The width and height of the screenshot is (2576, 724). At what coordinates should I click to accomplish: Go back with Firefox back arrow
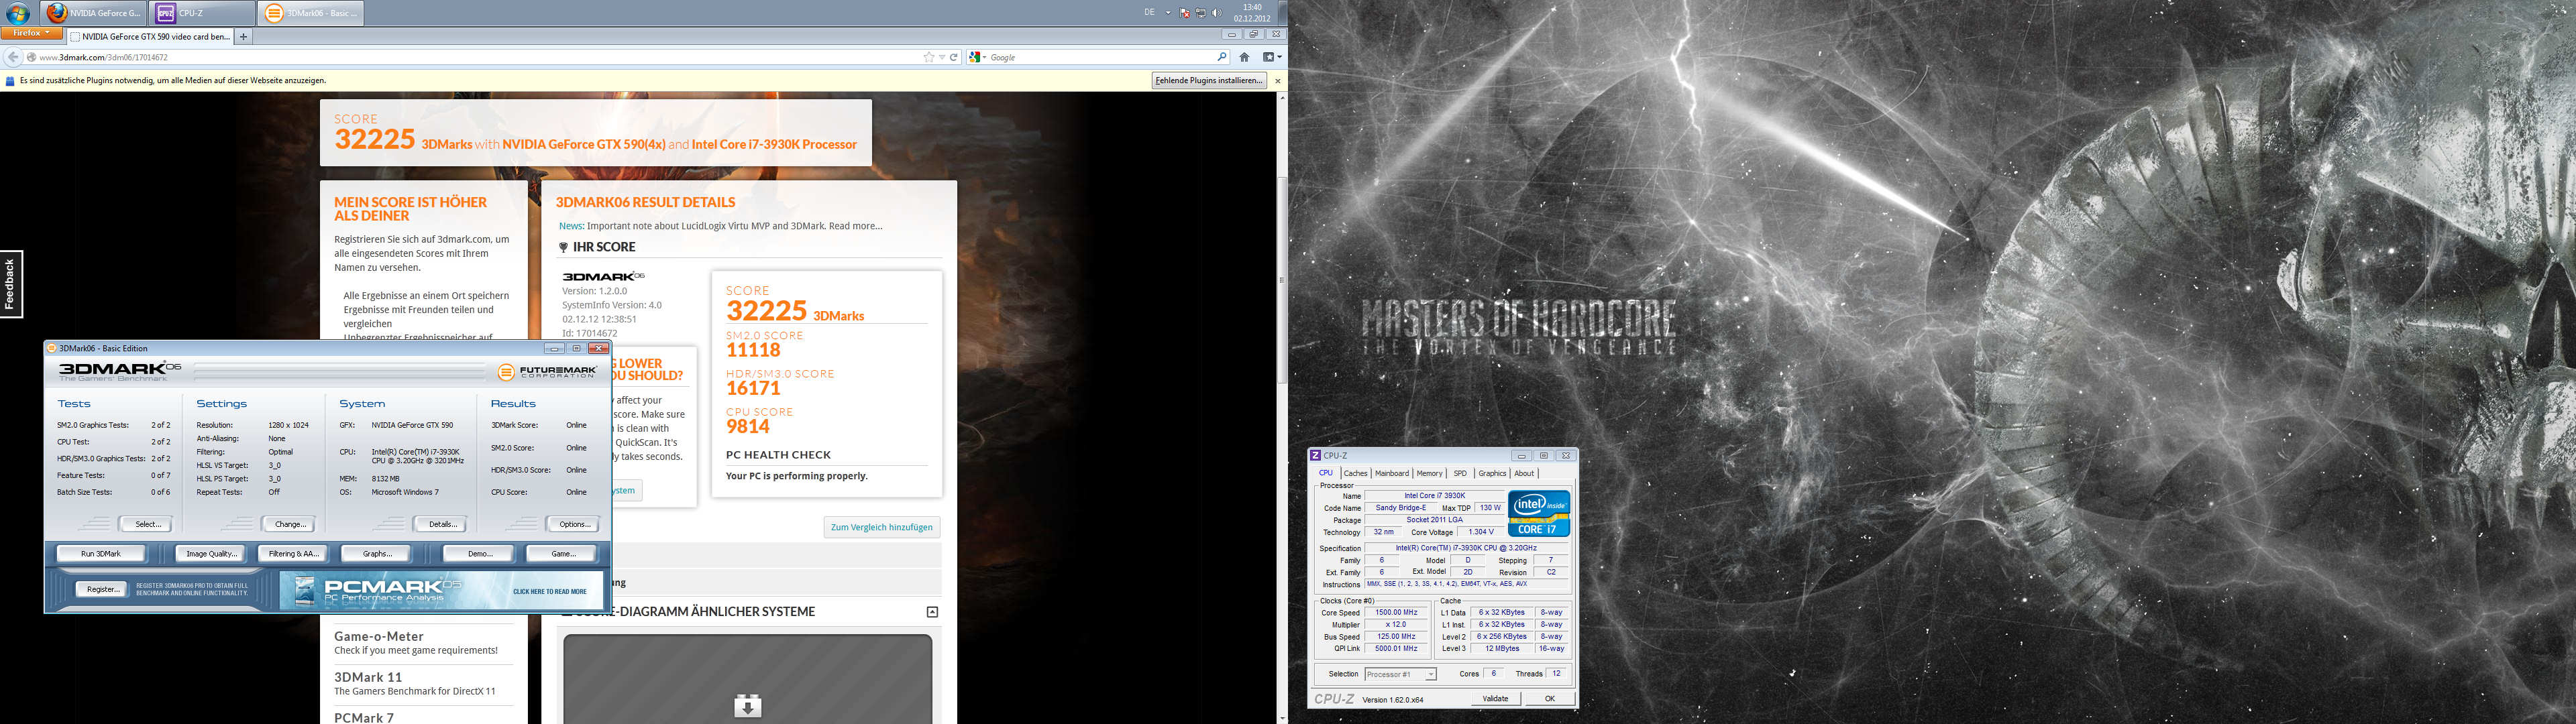click(x=13, y=57)
